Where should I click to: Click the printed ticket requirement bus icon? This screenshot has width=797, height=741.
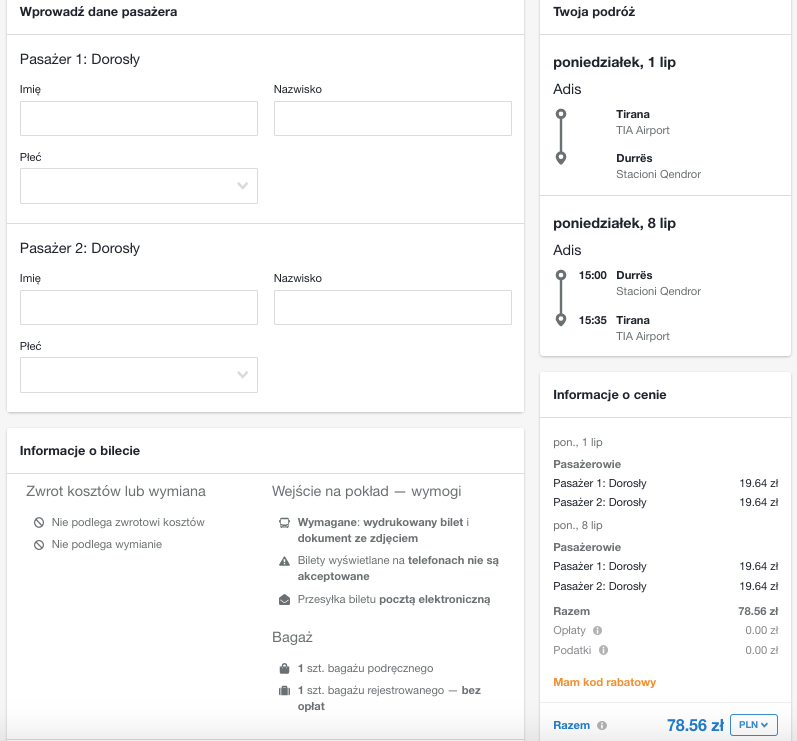click(x=284, y=523)
